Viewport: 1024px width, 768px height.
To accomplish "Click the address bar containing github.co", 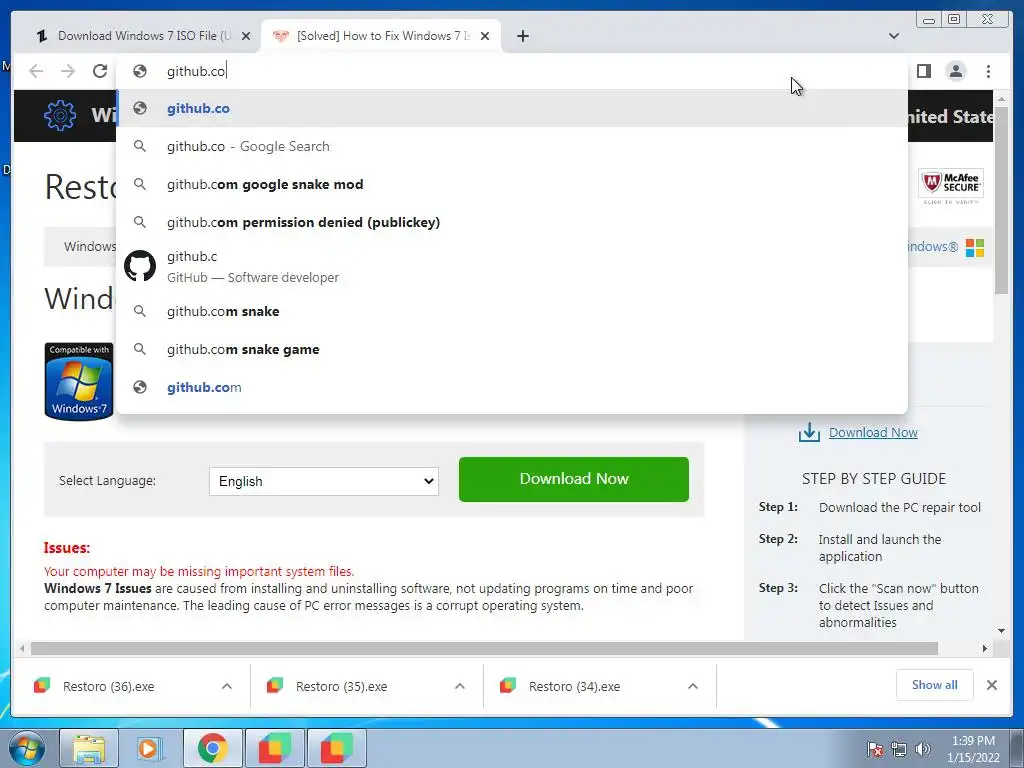I will (x=511, y=71).
